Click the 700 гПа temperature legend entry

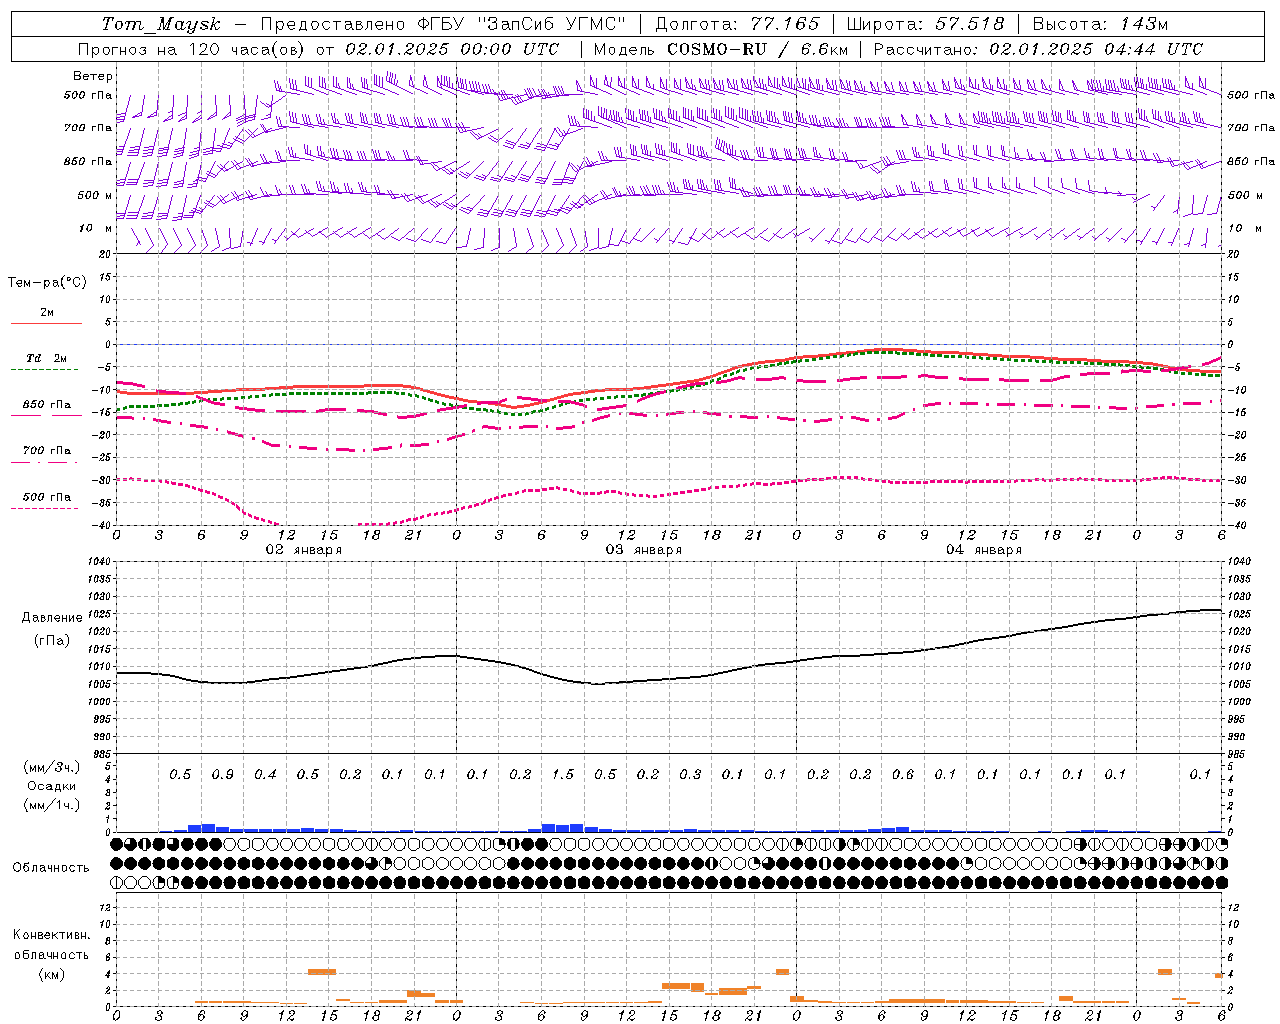tap(47, 451)
